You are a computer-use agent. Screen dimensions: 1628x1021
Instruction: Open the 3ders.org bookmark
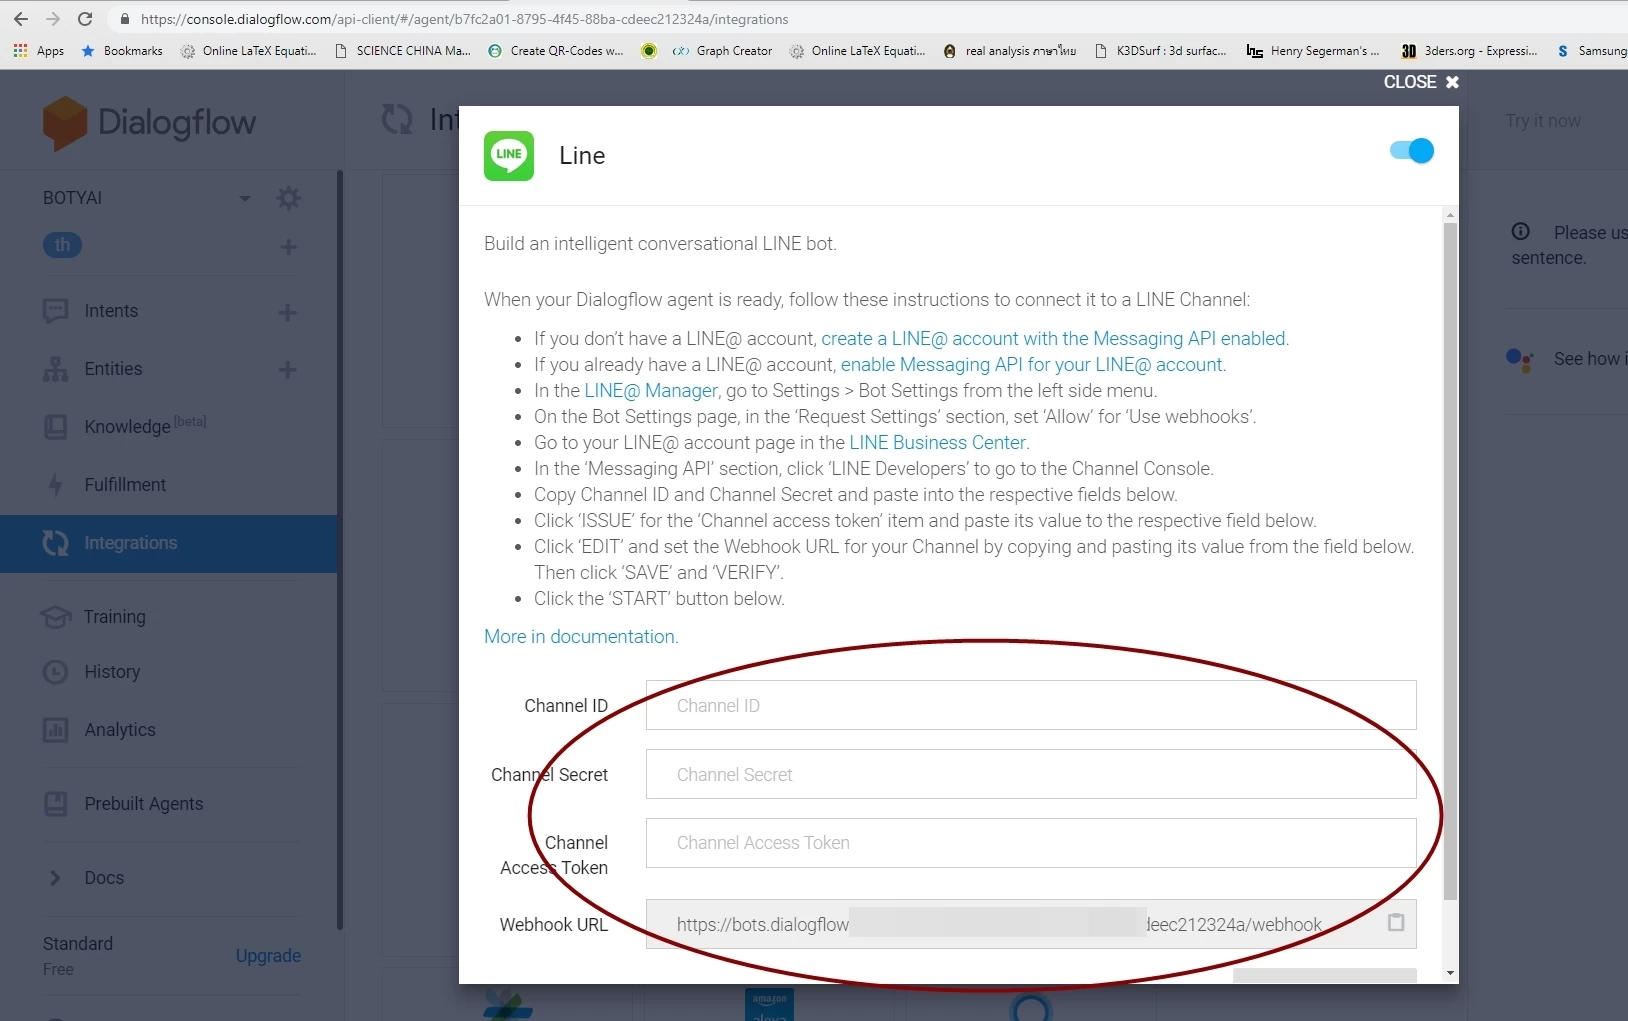pyautogui.click(x=1469, y=51)
